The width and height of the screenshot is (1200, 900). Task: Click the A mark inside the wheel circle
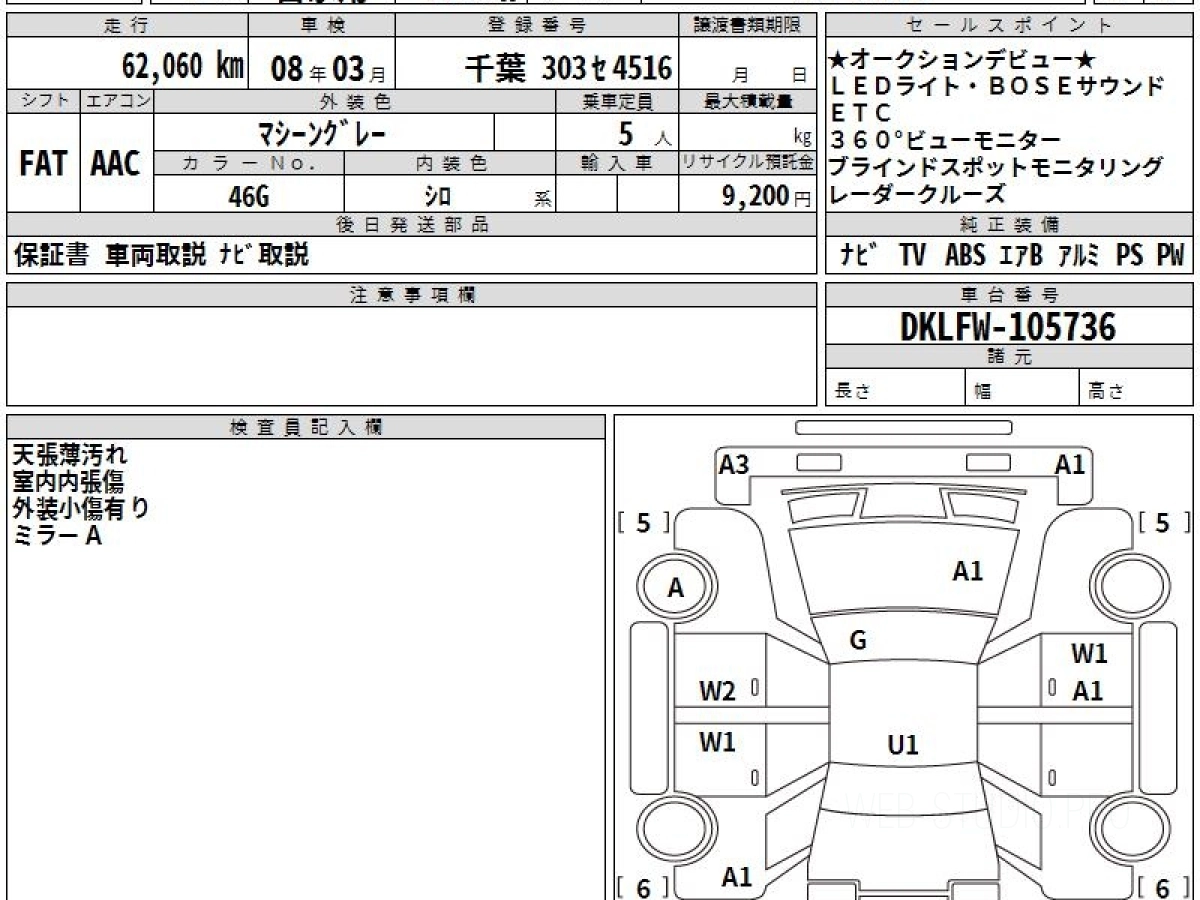pos(675,589)
